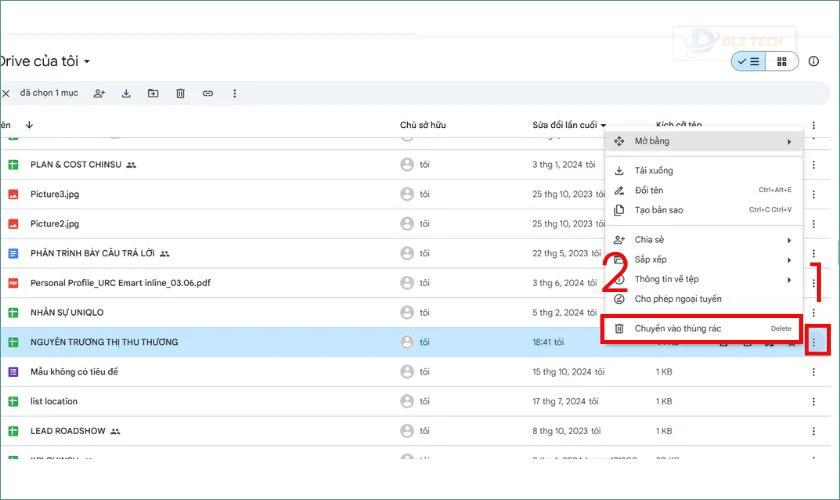
Task: Select PLAN & COST CHINSU file name
Action: click(76, 165)
